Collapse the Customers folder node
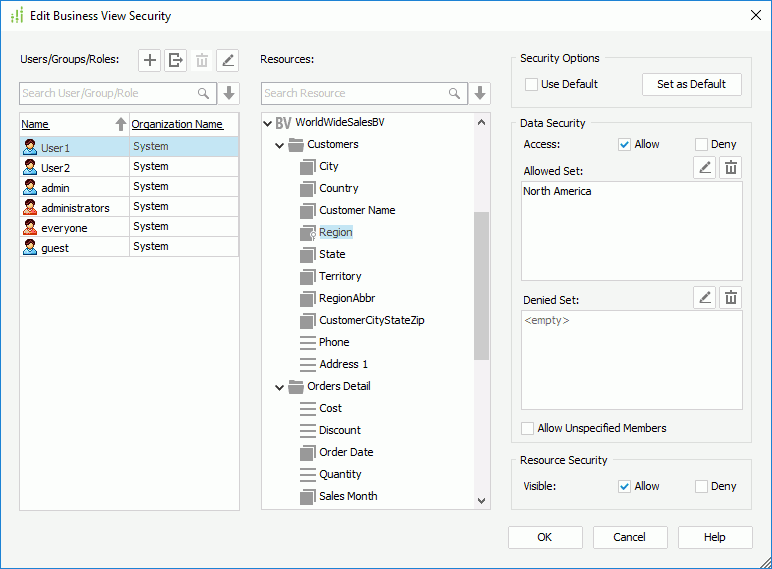 280,145
